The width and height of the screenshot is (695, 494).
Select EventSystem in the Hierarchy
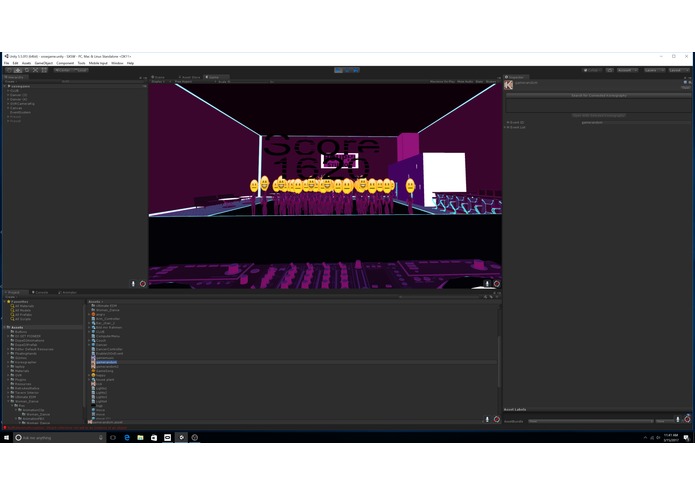[x=20, y=113]
